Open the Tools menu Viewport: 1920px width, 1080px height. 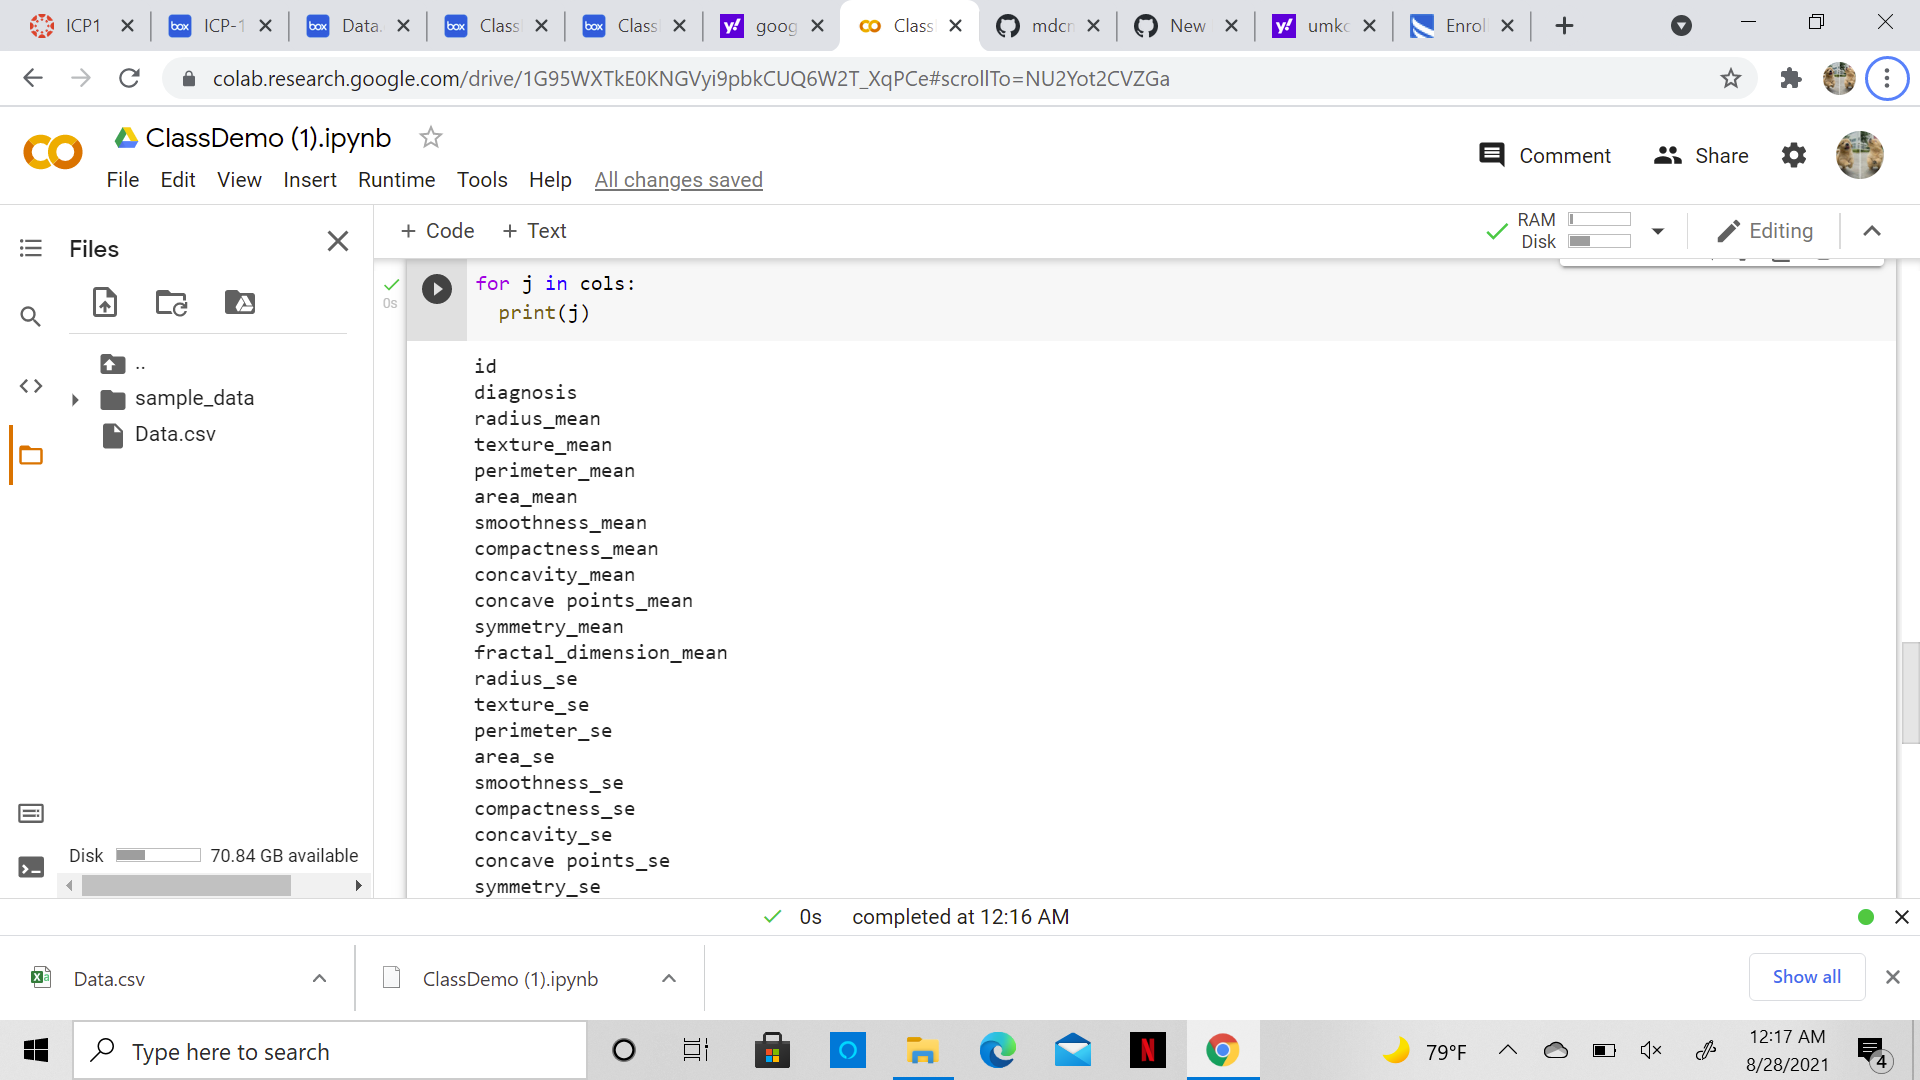482,180
